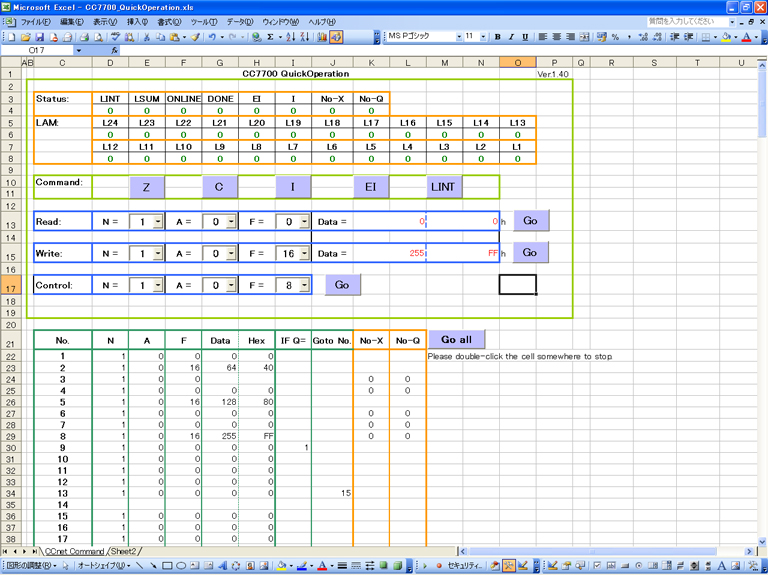Expand the font name dropdown
This screenshot has height=575, width=768.
459,37
